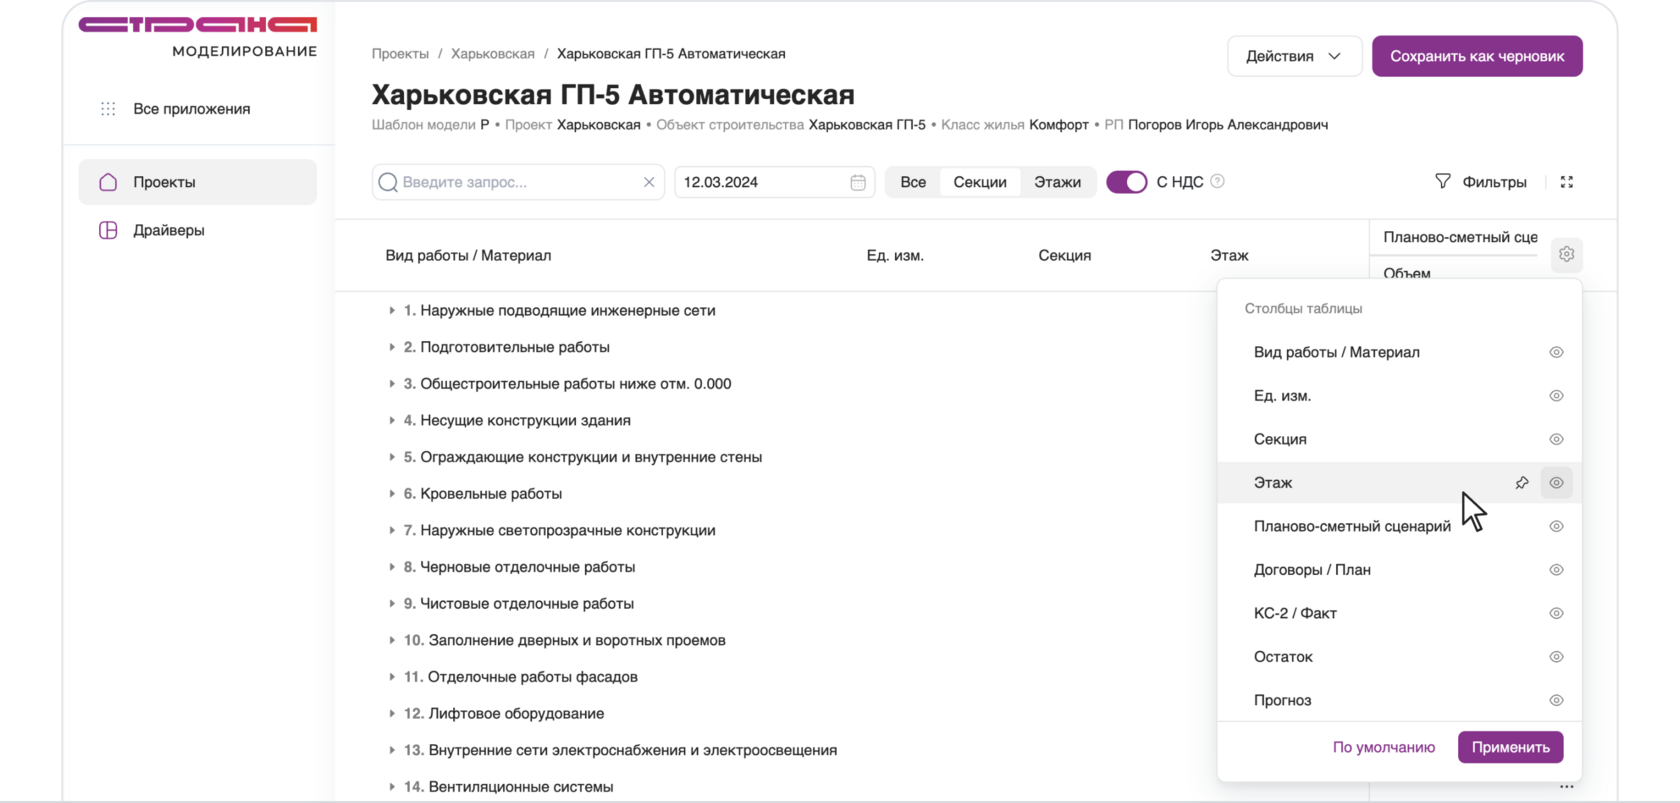Toggle visibility of Остаток column
The height and width of the screenshot is (803, 1680).
point(1556,657)
